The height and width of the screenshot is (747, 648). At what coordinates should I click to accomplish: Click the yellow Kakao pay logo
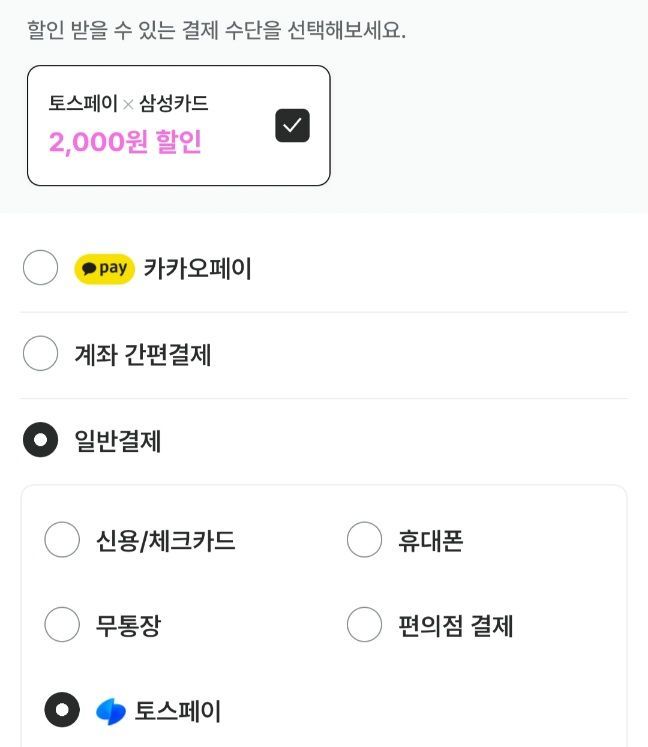(104, 268)
